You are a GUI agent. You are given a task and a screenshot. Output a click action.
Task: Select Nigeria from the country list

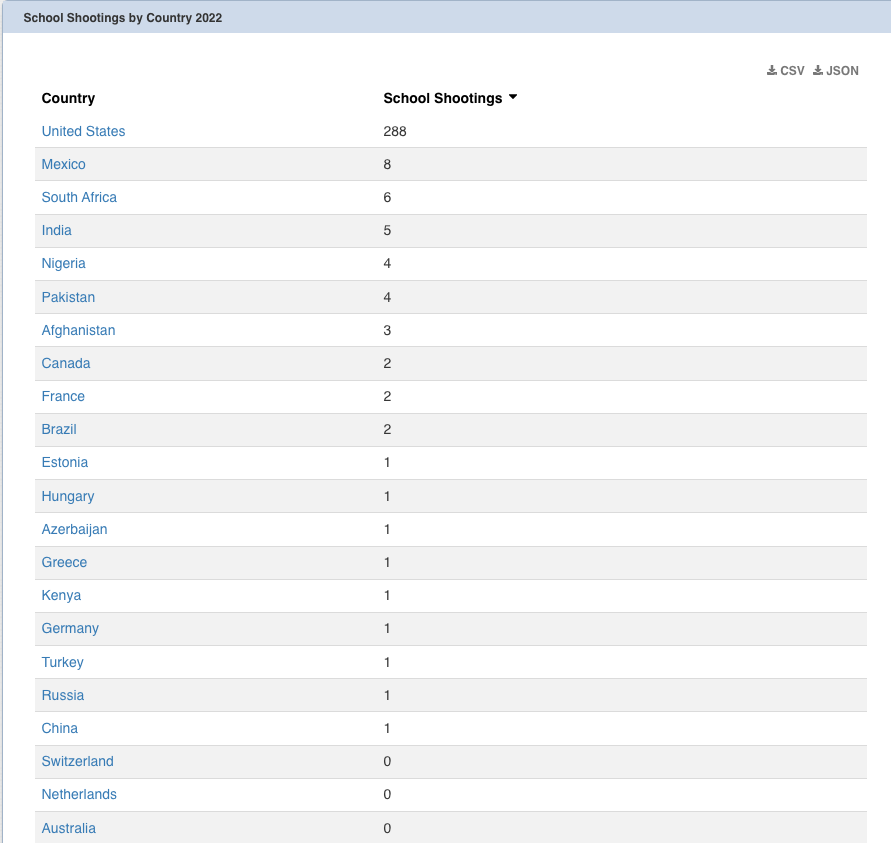click(63, 263)
